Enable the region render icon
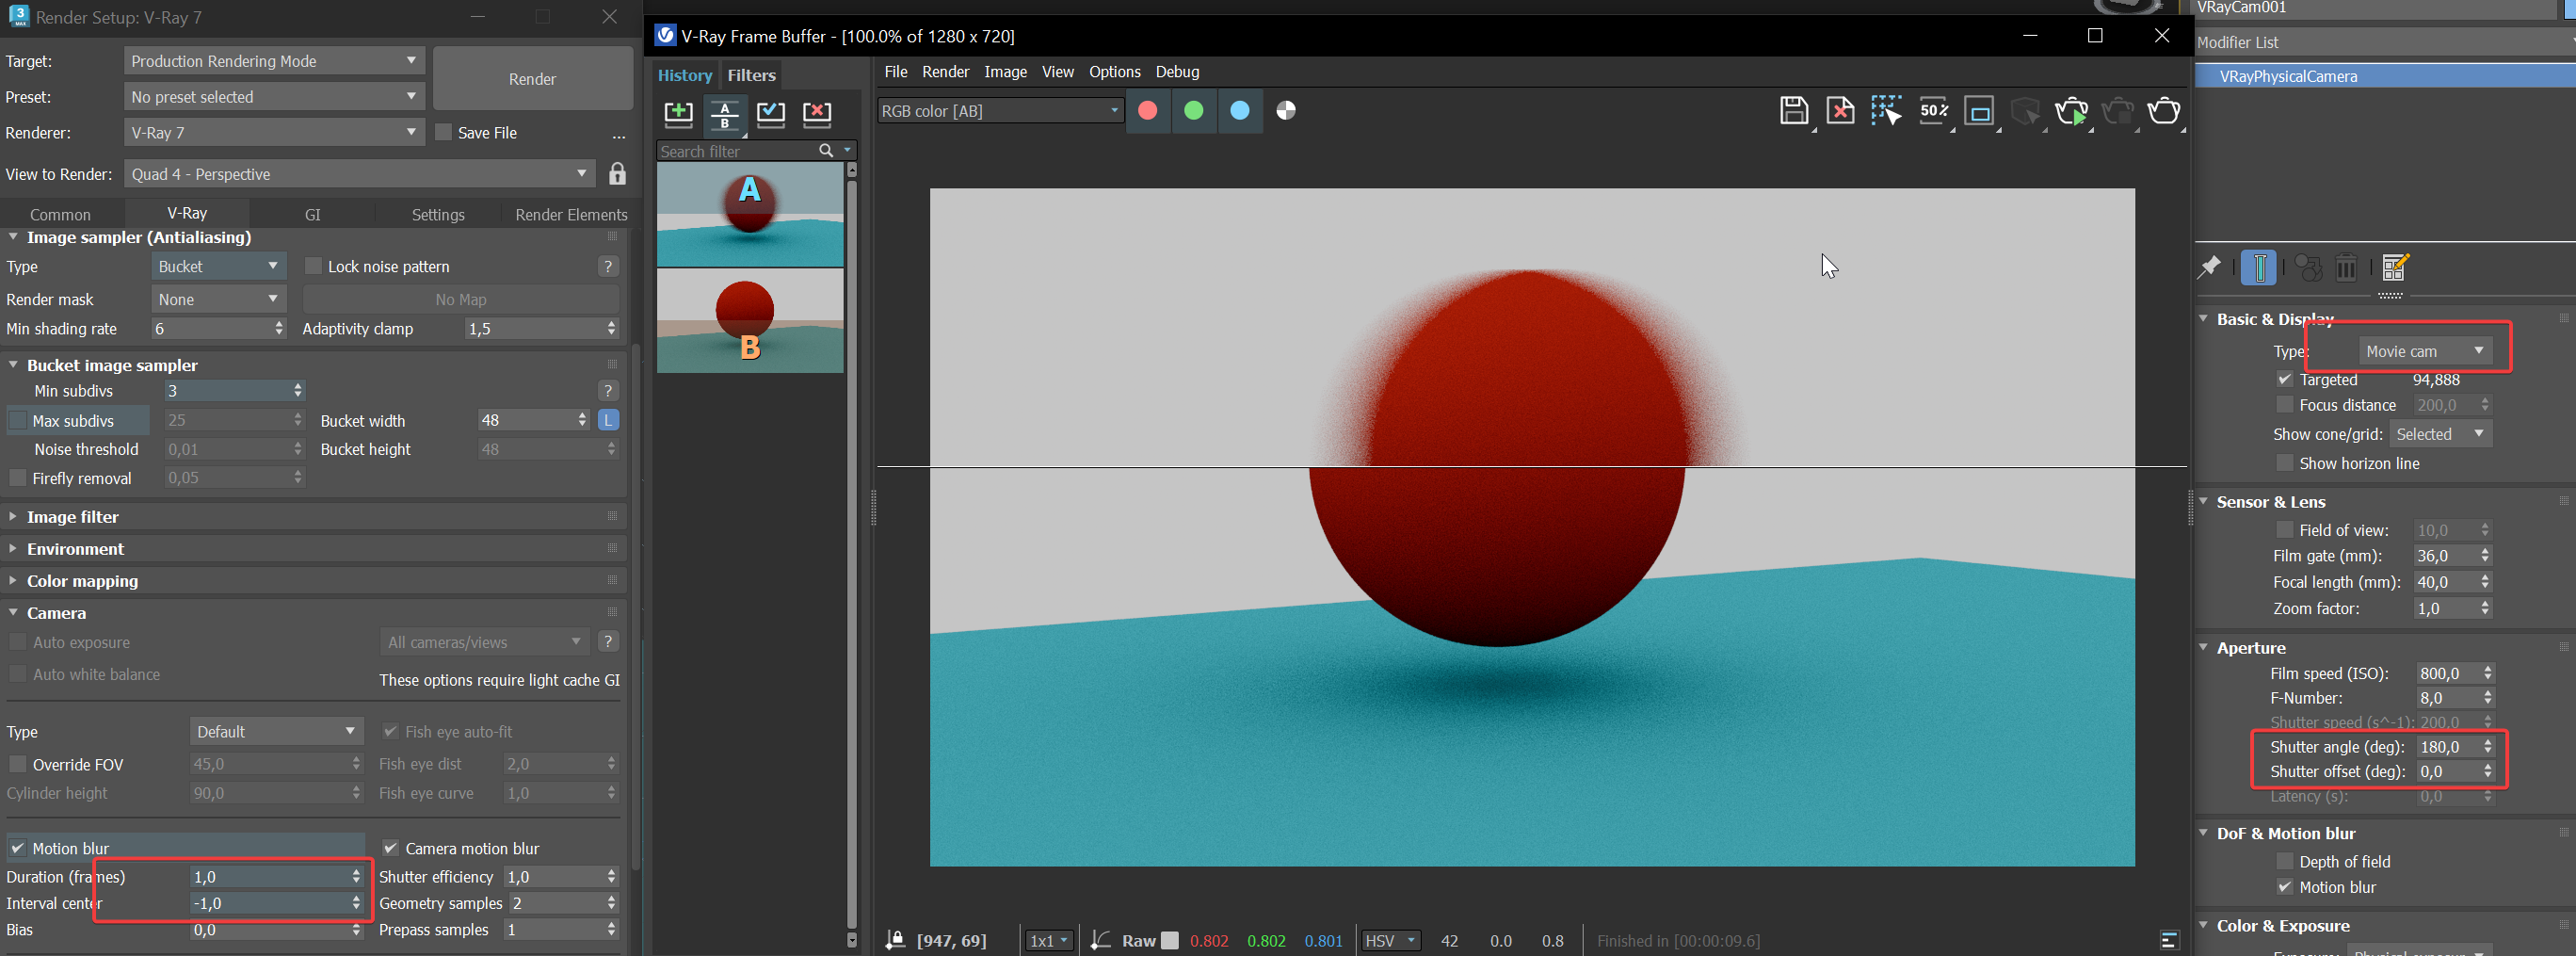 coord(1979,110)
